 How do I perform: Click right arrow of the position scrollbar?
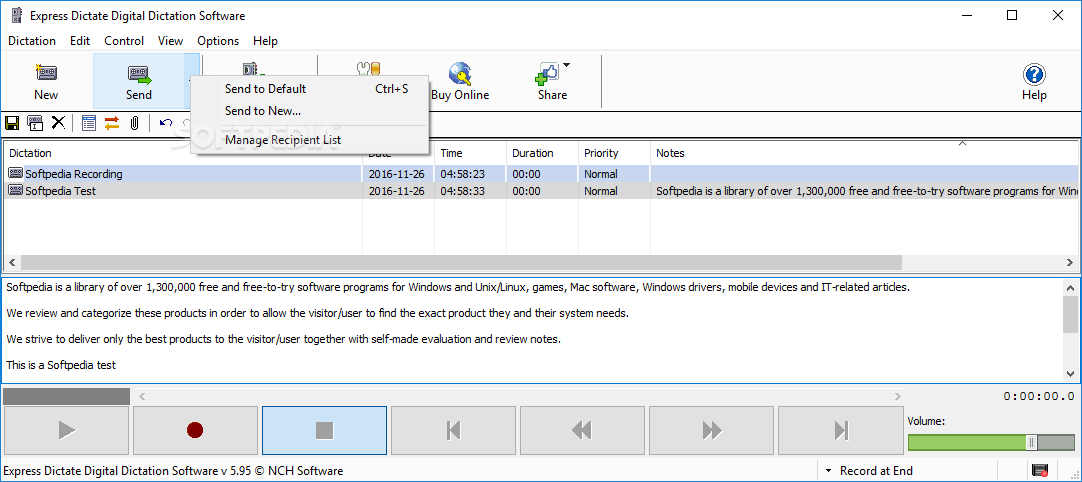898,396
